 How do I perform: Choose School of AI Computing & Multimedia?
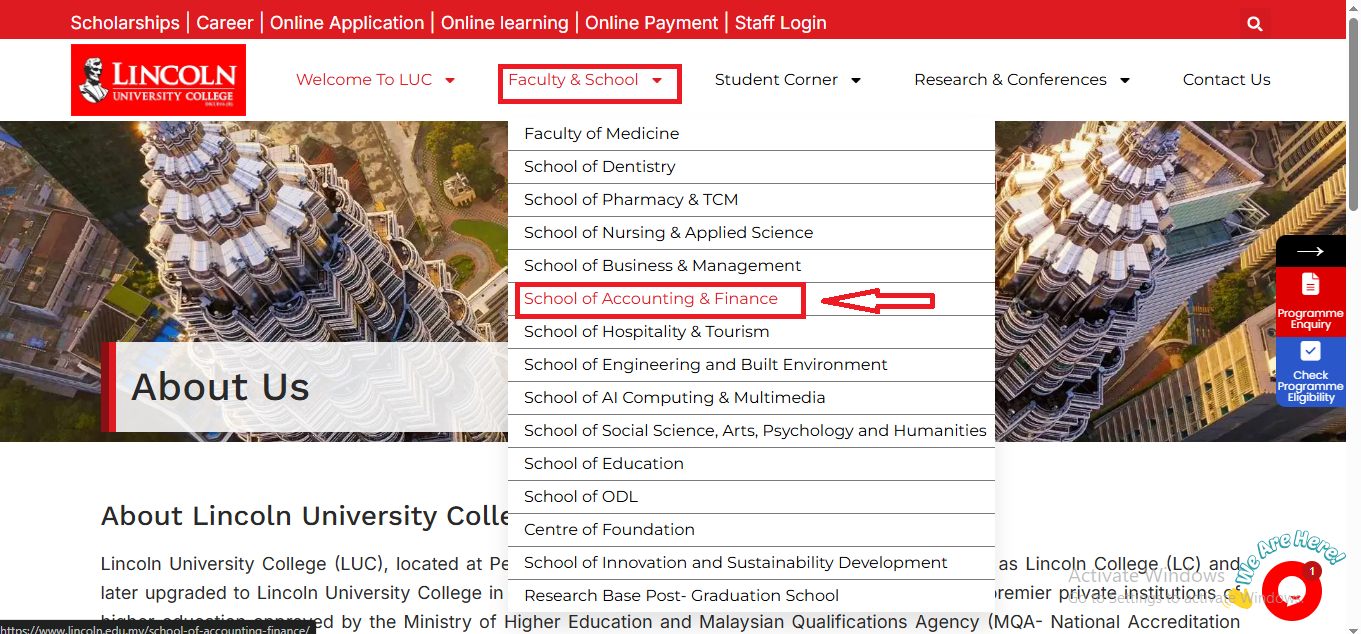tap(675, 398)
